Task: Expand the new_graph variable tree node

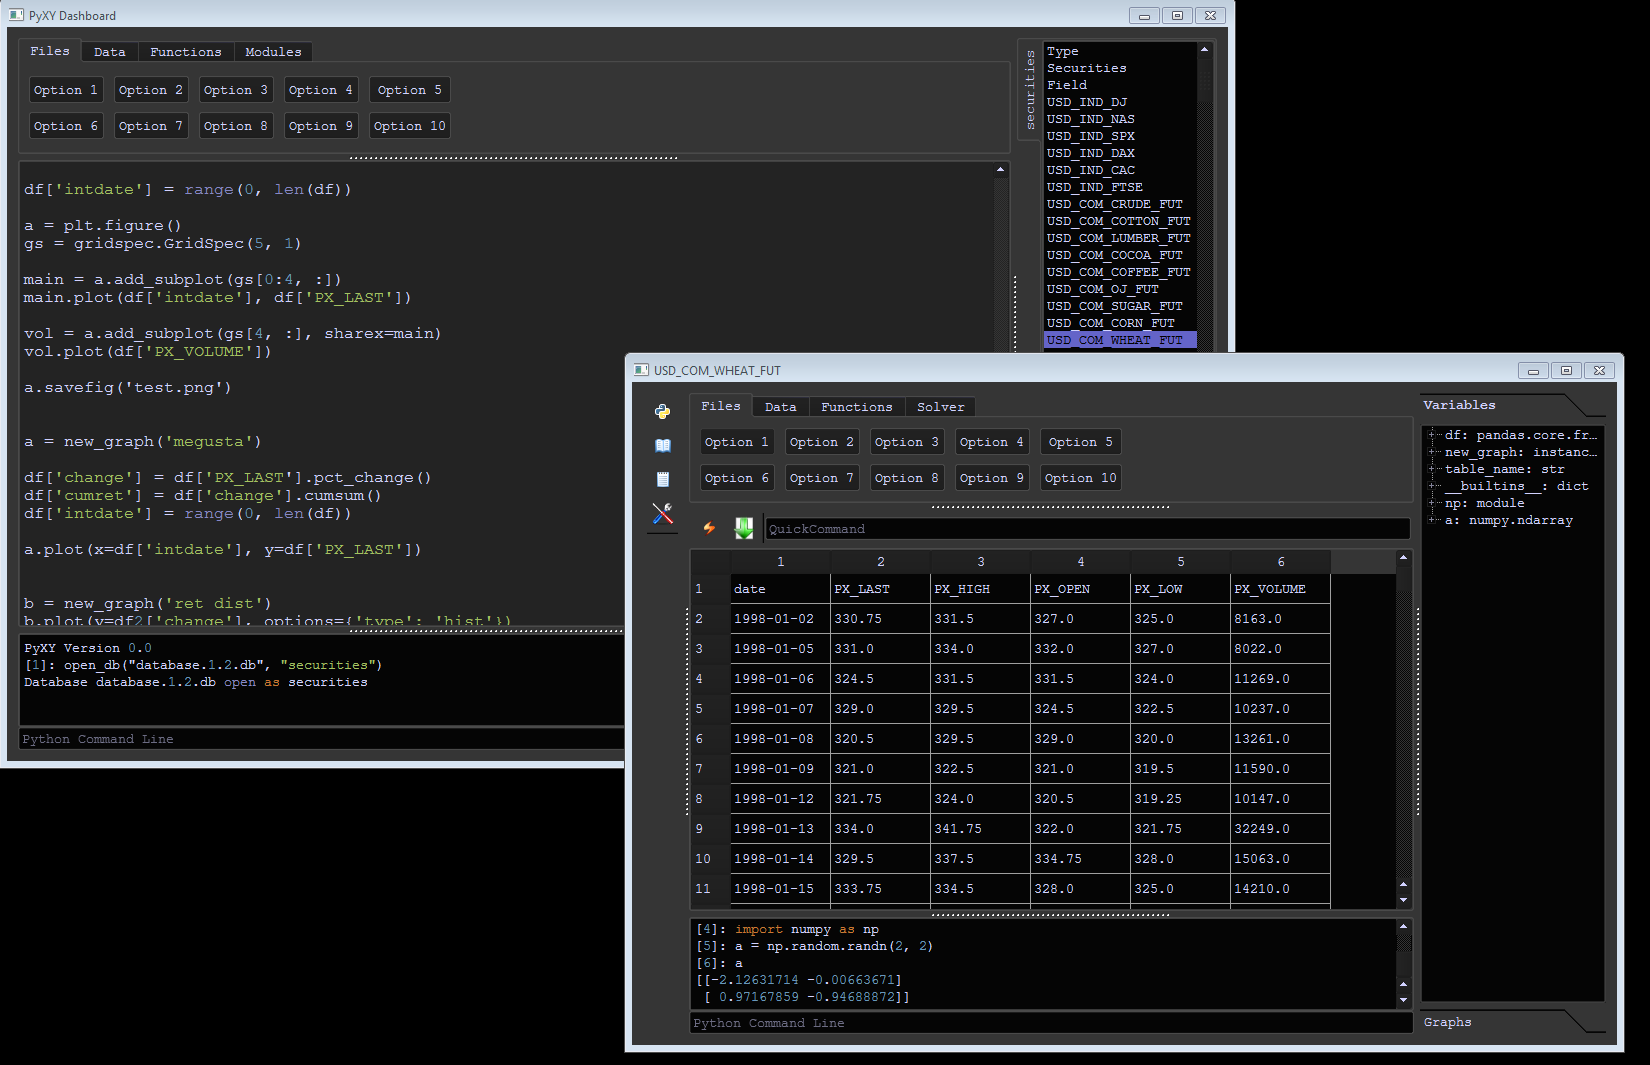Action: (1433, 452)
